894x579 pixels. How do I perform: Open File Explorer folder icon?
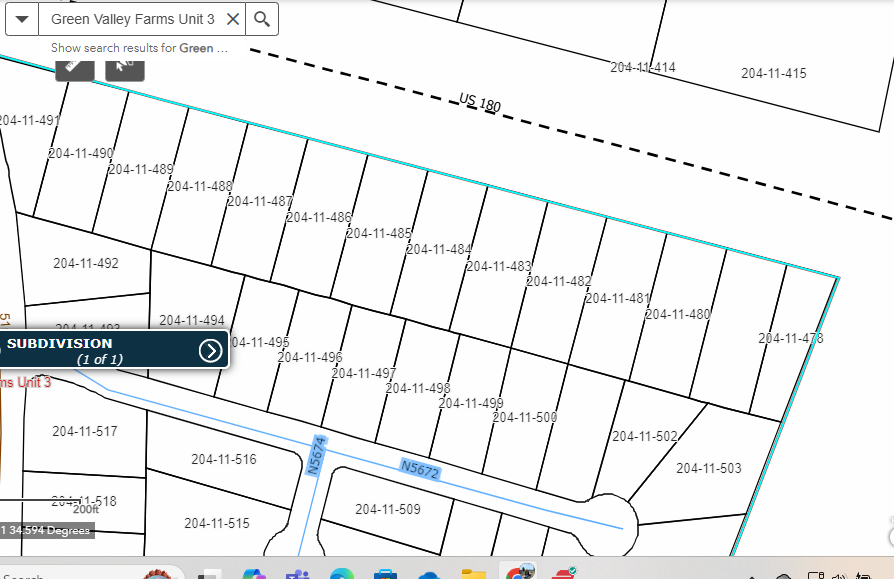click(473, 573)
